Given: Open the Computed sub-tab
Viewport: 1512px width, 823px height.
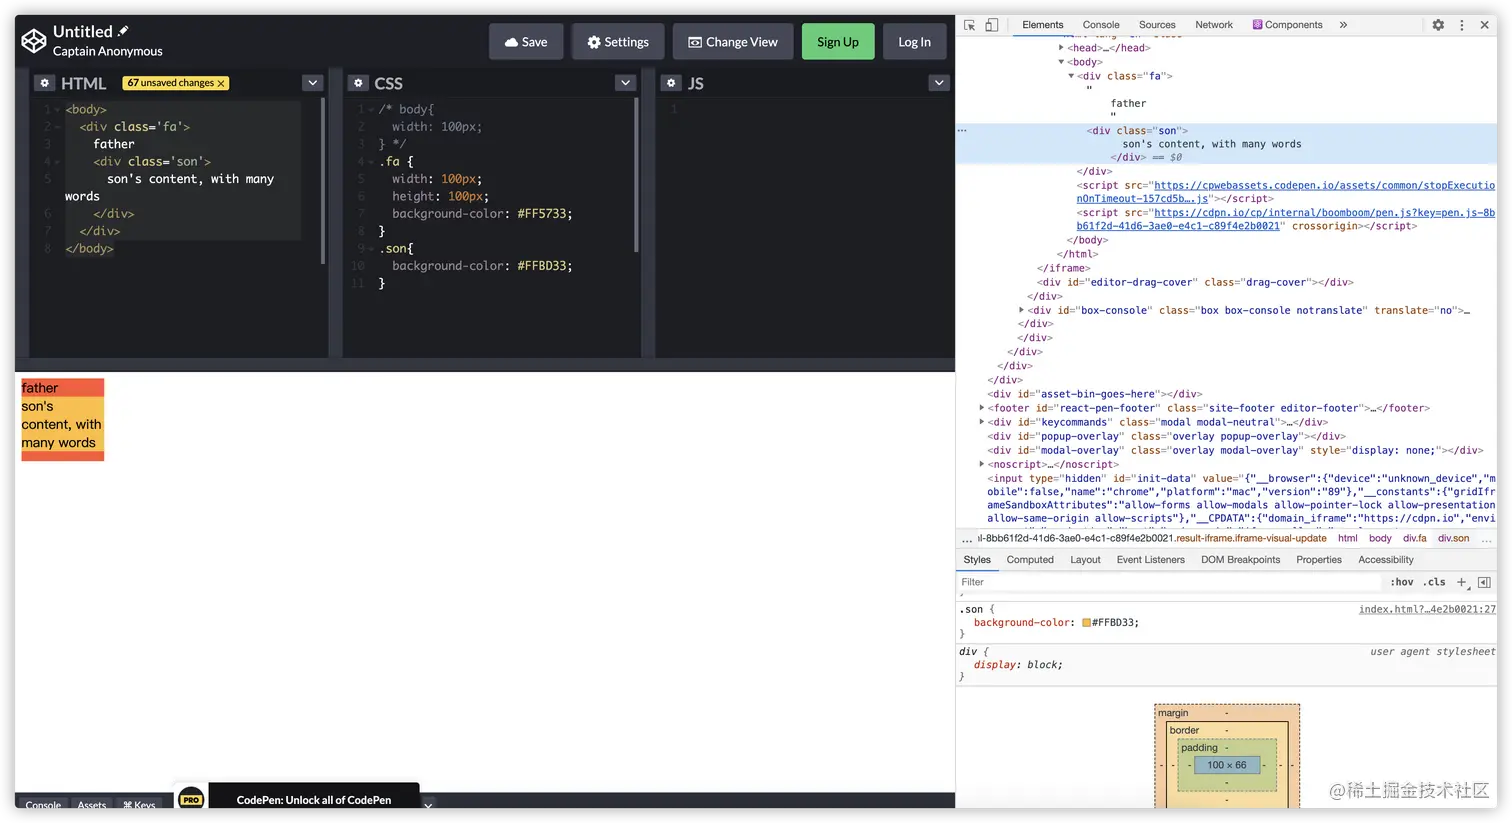Looking at the screenshot, I should [1030, 560].
